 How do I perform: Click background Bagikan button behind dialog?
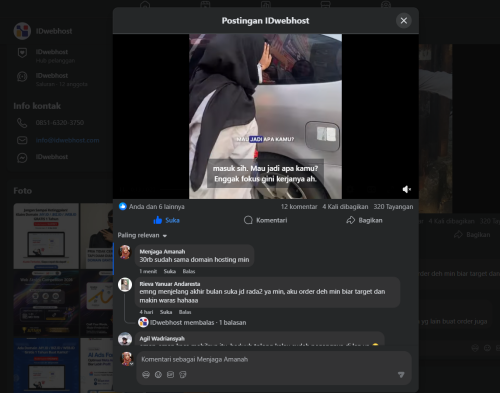472,235
